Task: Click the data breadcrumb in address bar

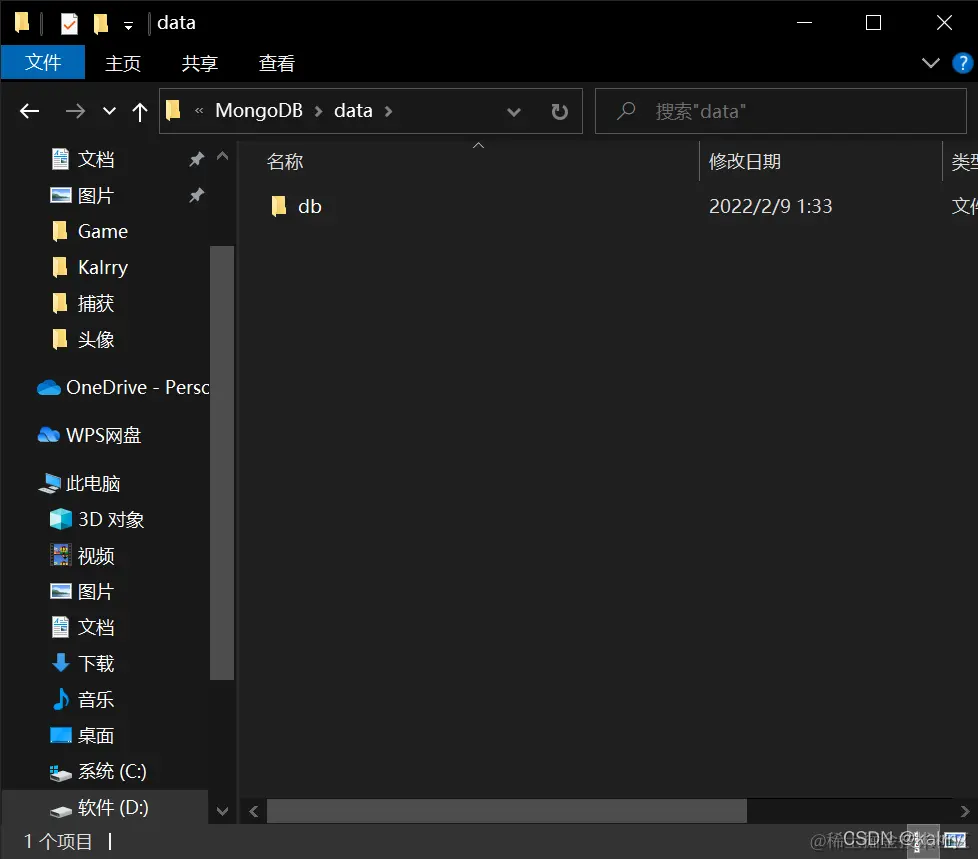Action: coord(353,110)
